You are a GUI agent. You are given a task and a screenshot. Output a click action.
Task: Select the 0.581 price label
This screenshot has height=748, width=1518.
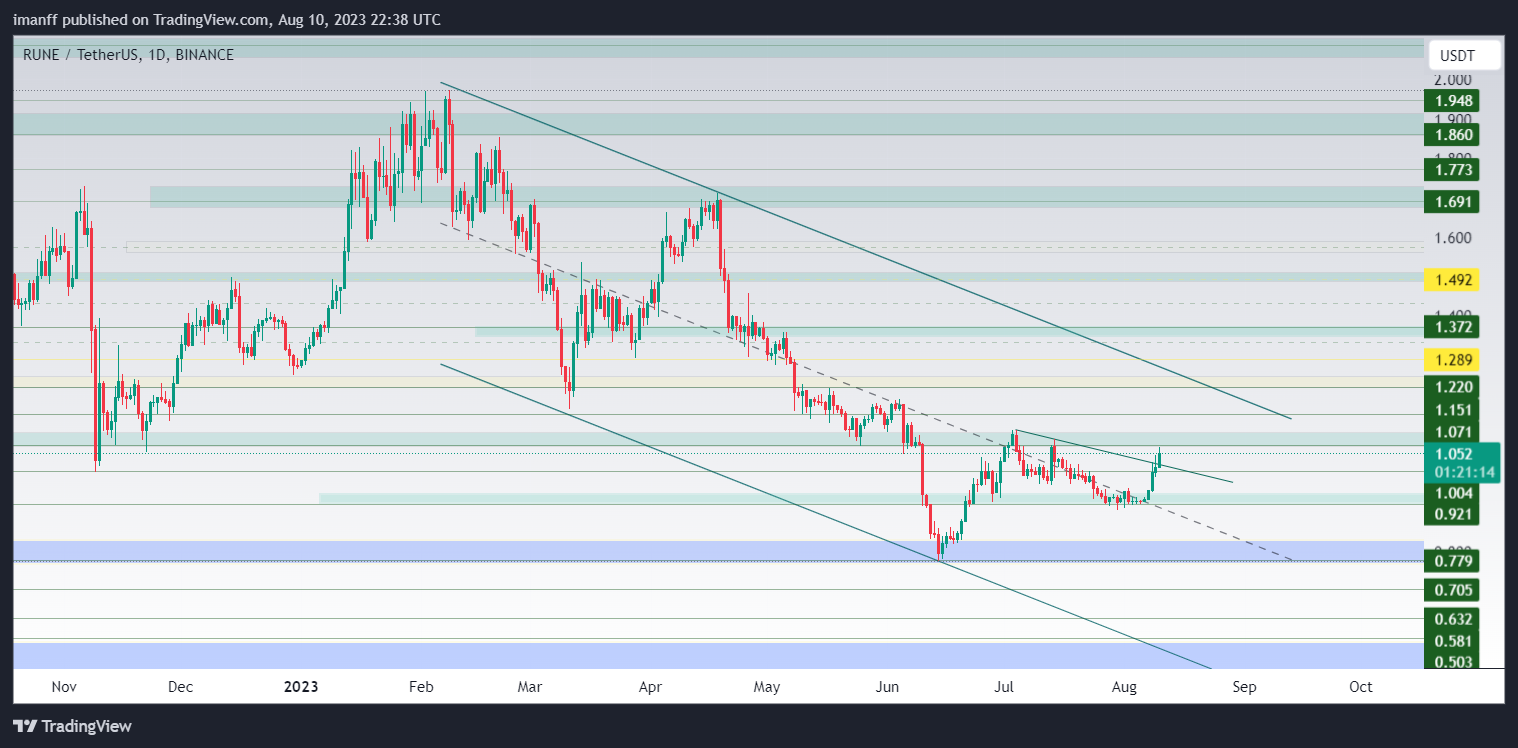pyautogui.click(x=1451, y=641)
